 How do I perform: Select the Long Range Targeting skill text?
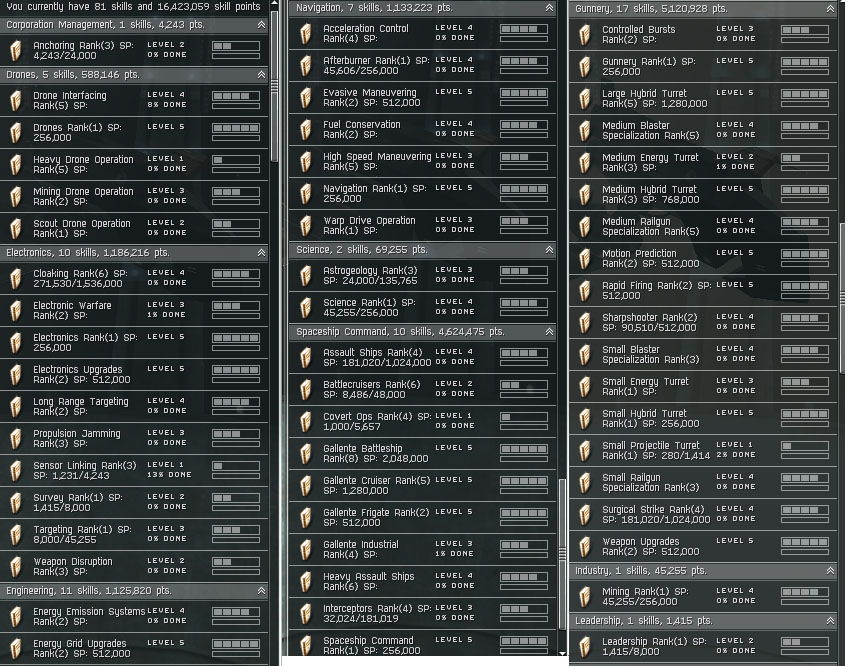click(81, 406)
